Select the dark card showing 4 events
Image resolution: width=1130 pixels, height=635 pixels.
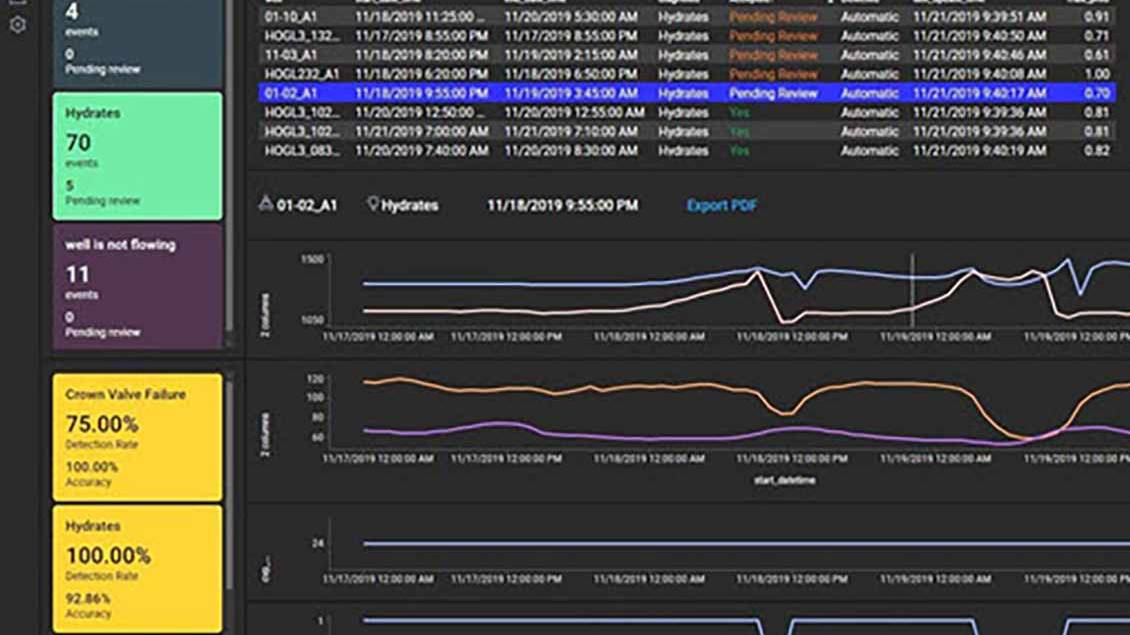pos(137,40)
